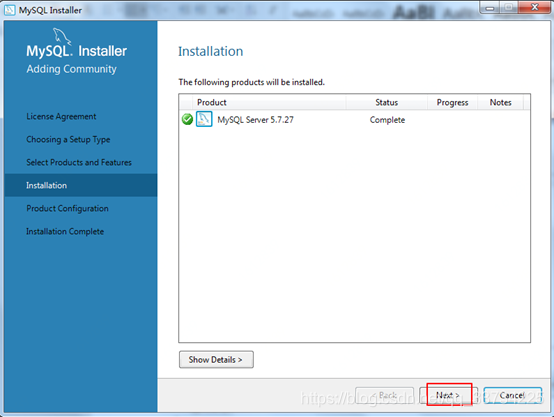
Task: Click the MySQL Server product icon in list
Action: coord(204,119)
